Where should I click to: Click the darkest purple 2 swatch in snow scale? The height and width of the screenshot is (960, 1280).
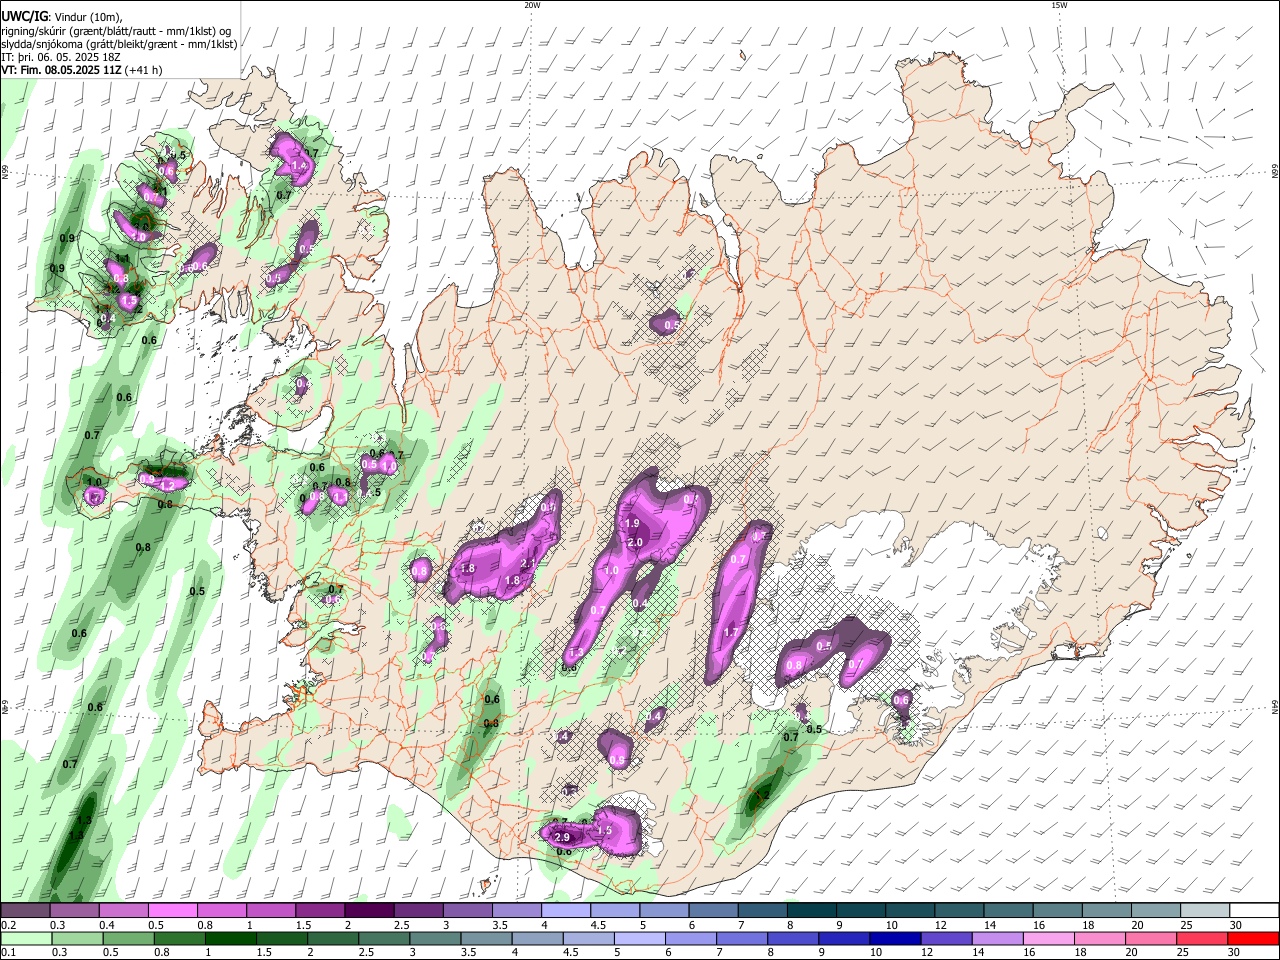pos(368,911)
